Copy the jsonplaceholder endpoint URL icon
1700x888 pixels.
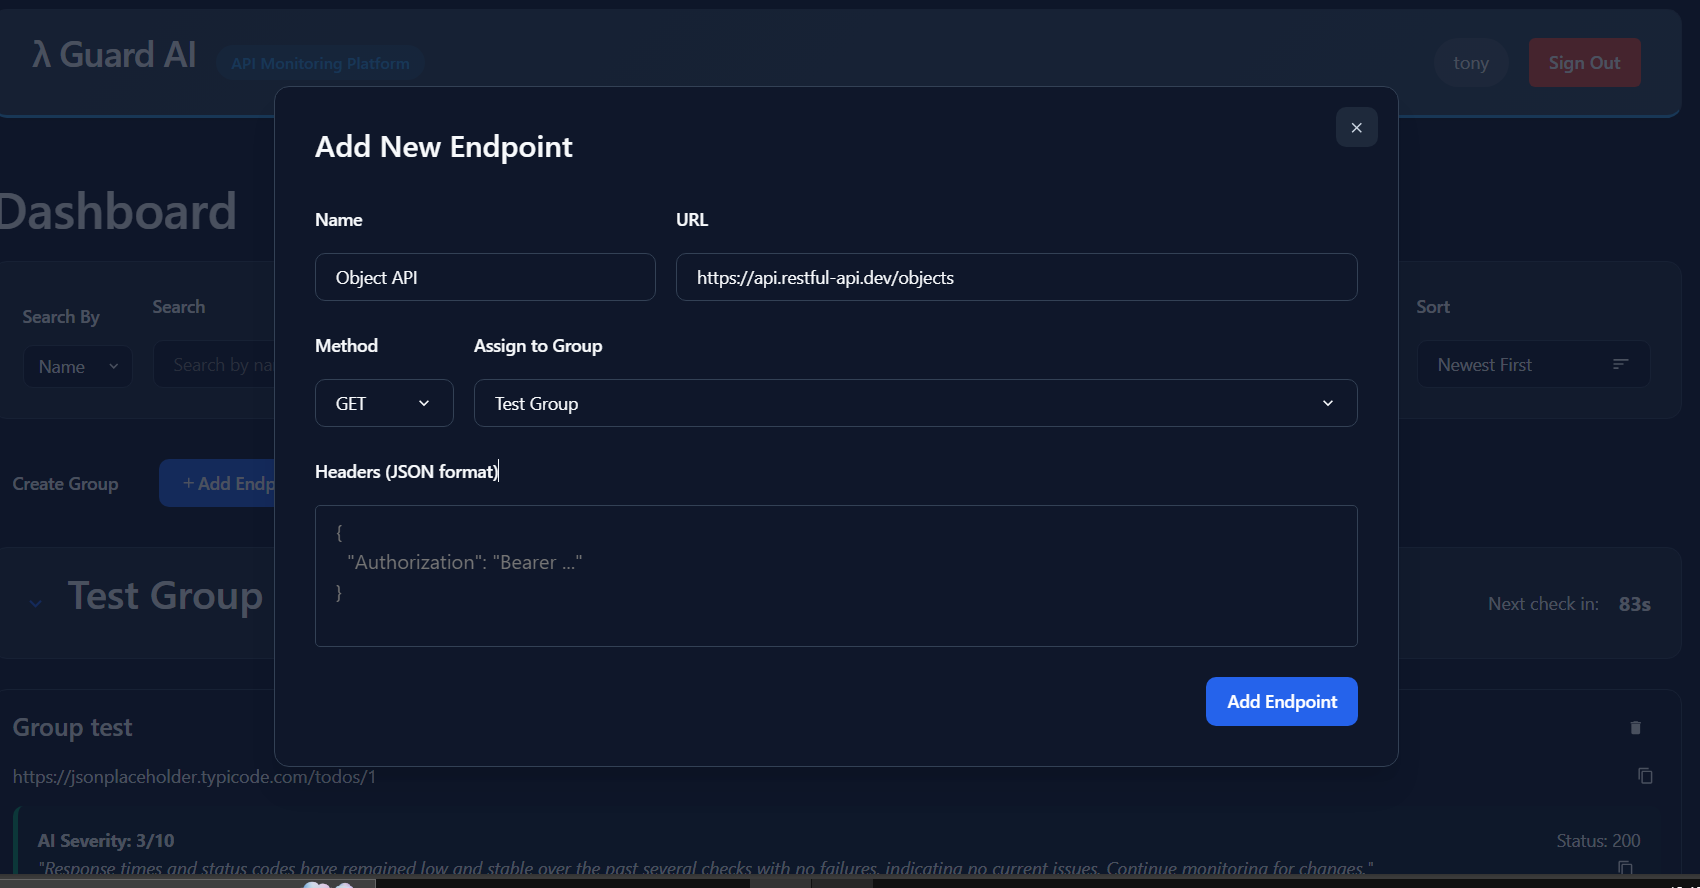click(1645, 775)
